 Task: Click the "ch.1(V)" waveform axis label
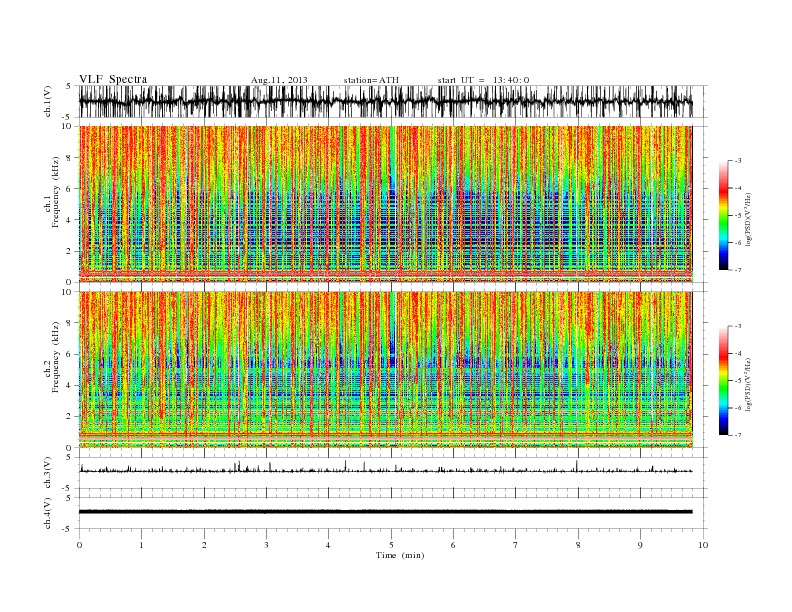tap(48, 101)
